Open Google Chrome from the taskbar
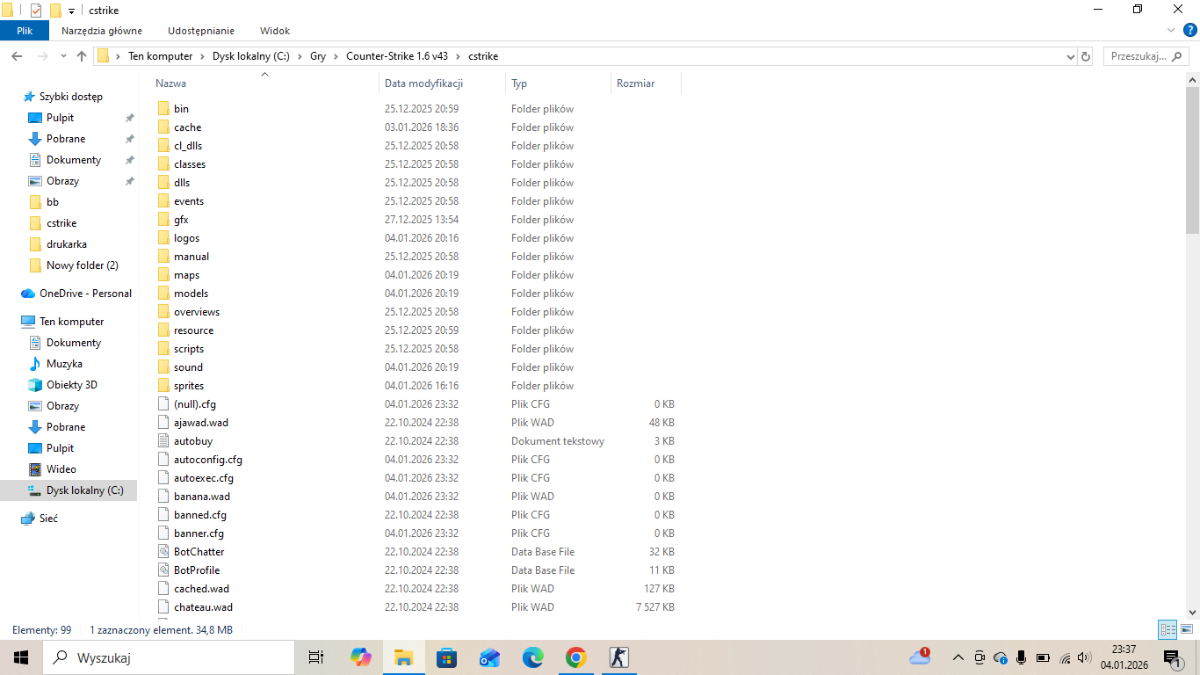 tap(575, 657)
